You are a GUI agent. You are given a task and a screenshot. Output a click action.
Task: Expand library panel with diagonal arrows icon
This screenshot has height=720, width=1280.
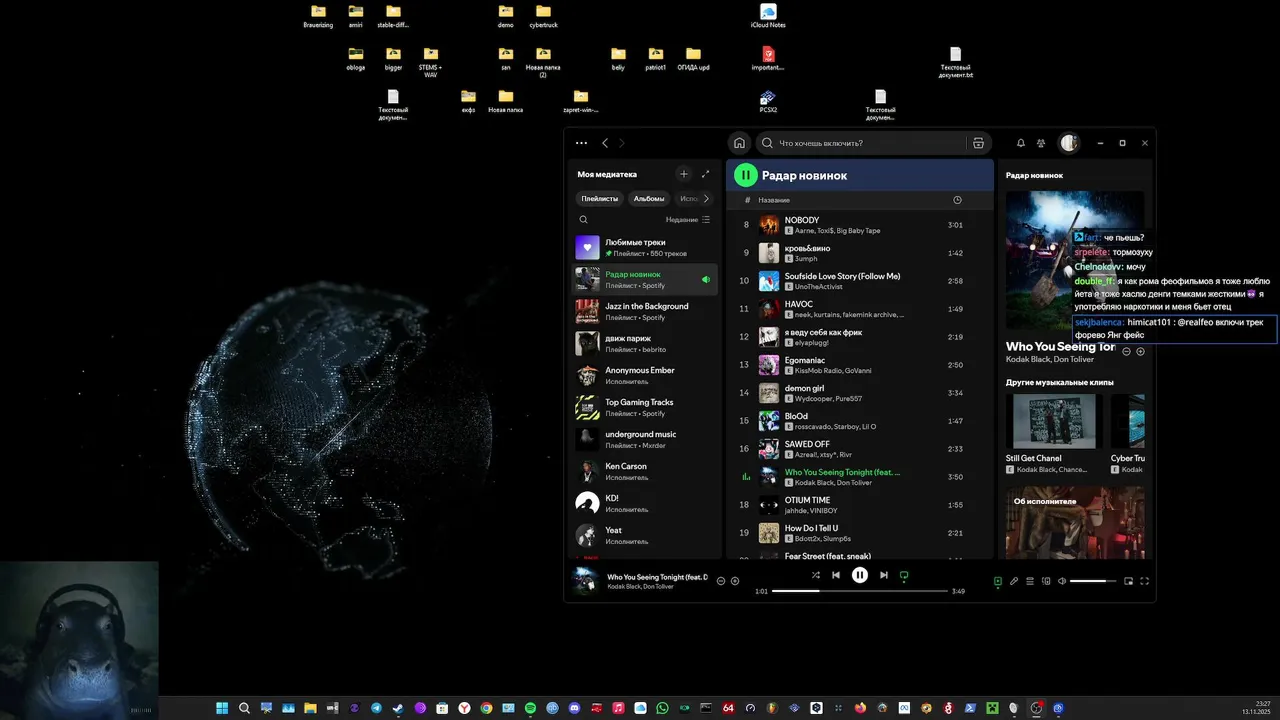click(705, 174)
